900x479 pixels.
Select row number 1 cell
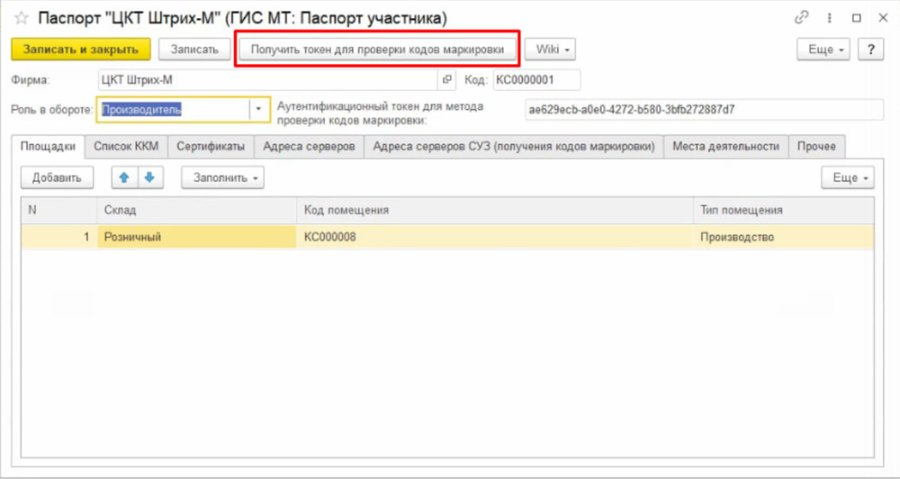click(59, 237)
